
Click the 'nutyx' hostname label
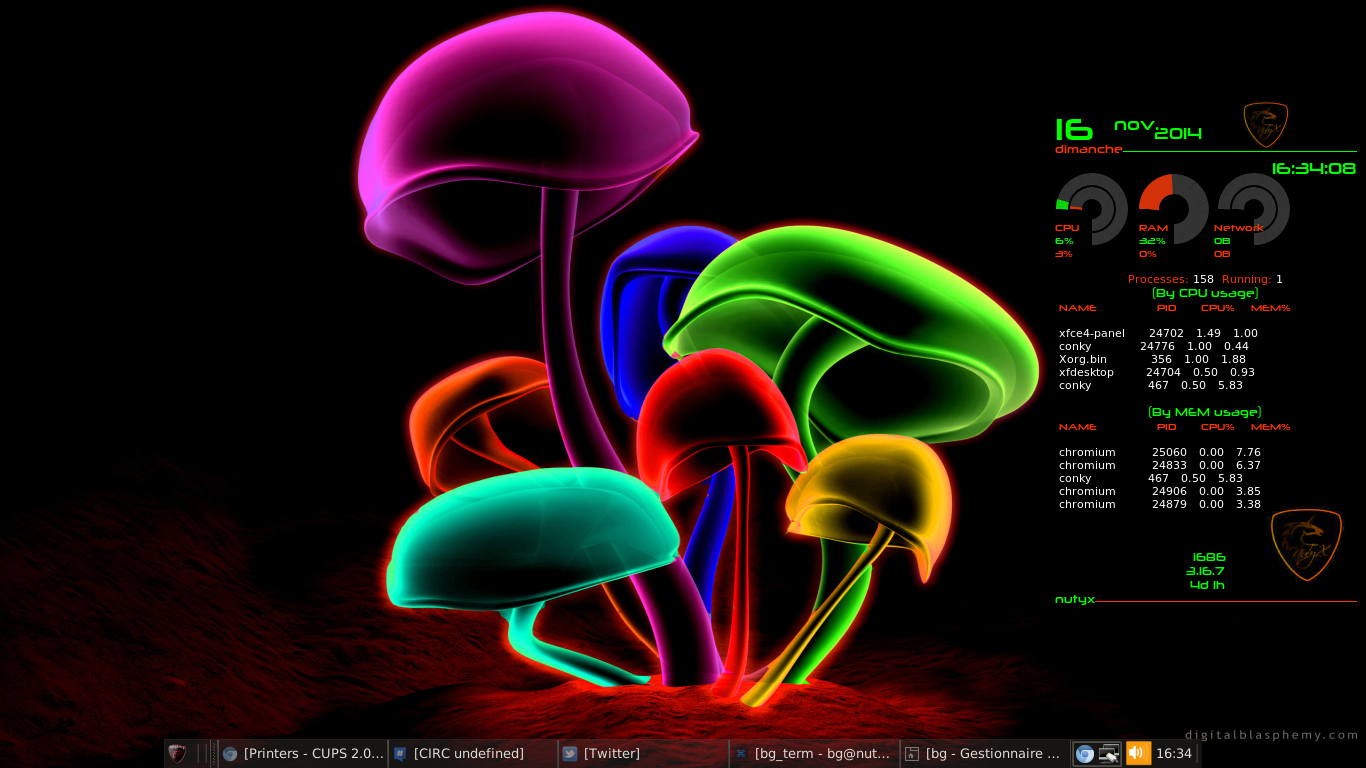(x=1075, y=599)
